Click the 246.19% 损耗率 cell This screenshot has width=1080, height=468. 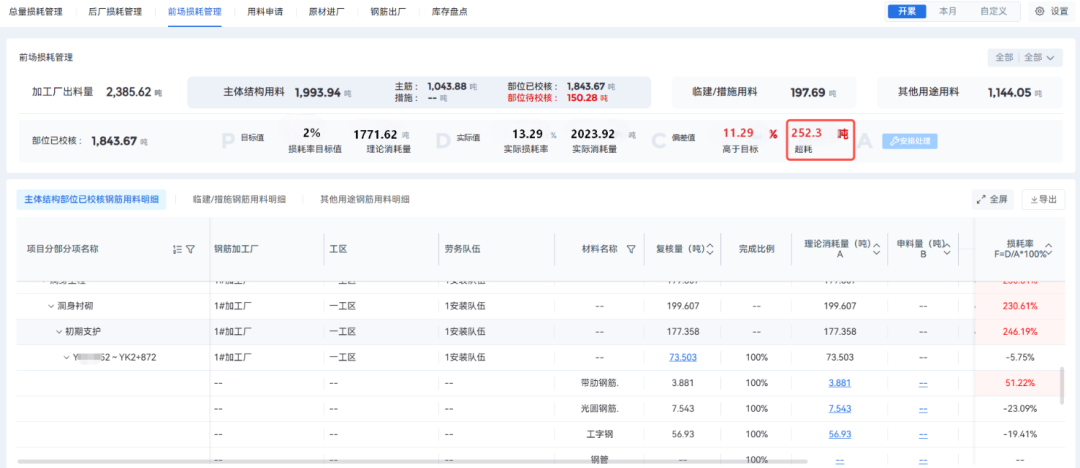point(1020,332)
